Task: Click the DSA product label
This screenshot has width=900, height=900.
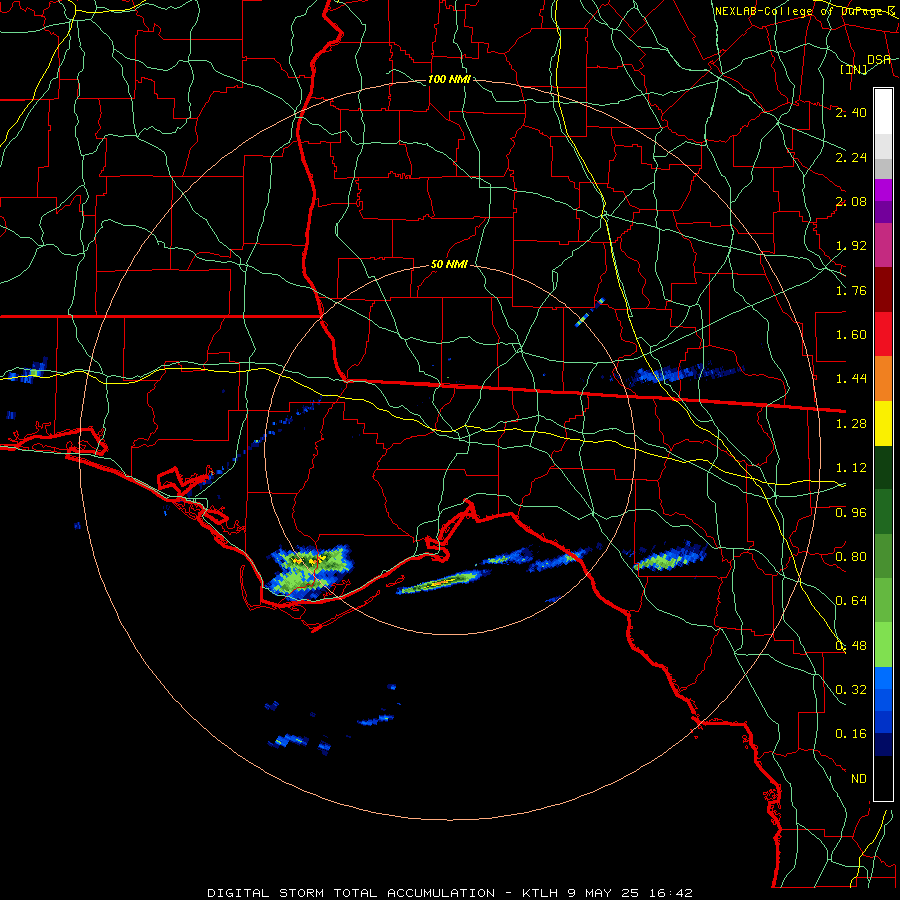Action: (x=879, y=60)
